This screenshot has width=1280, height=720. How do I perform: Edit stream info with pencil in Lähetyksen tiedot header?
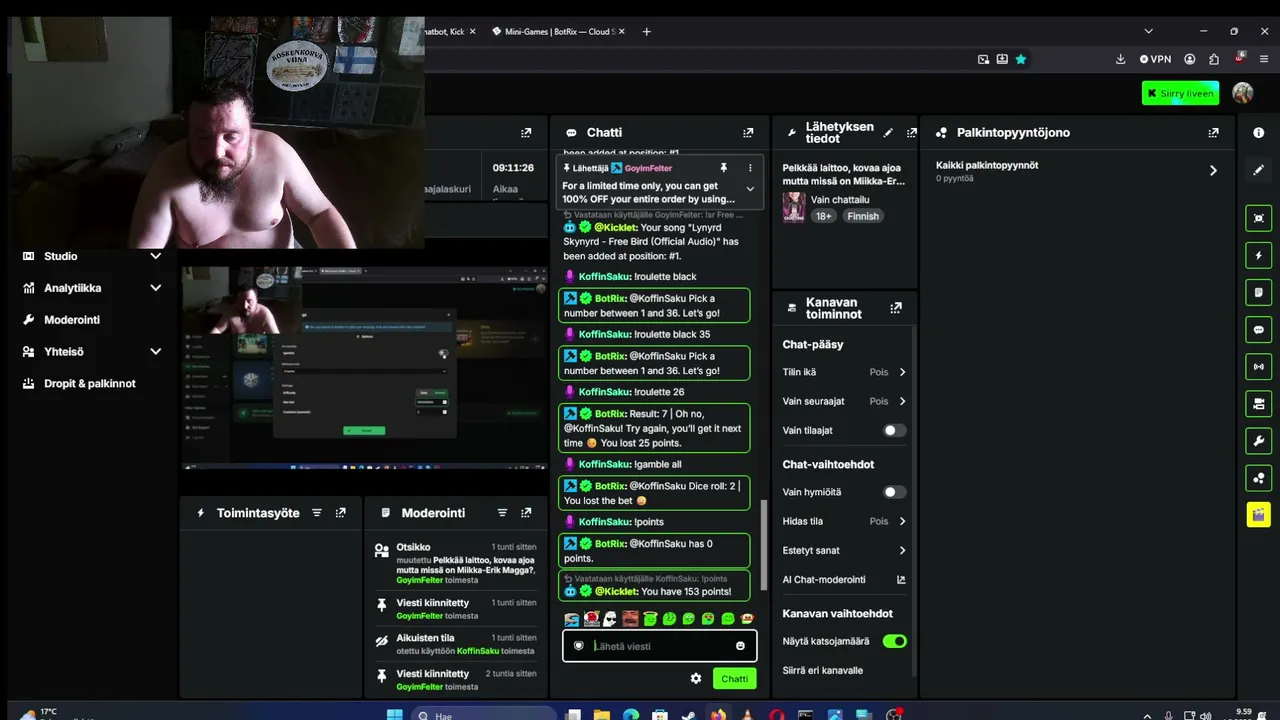point(888,132)
